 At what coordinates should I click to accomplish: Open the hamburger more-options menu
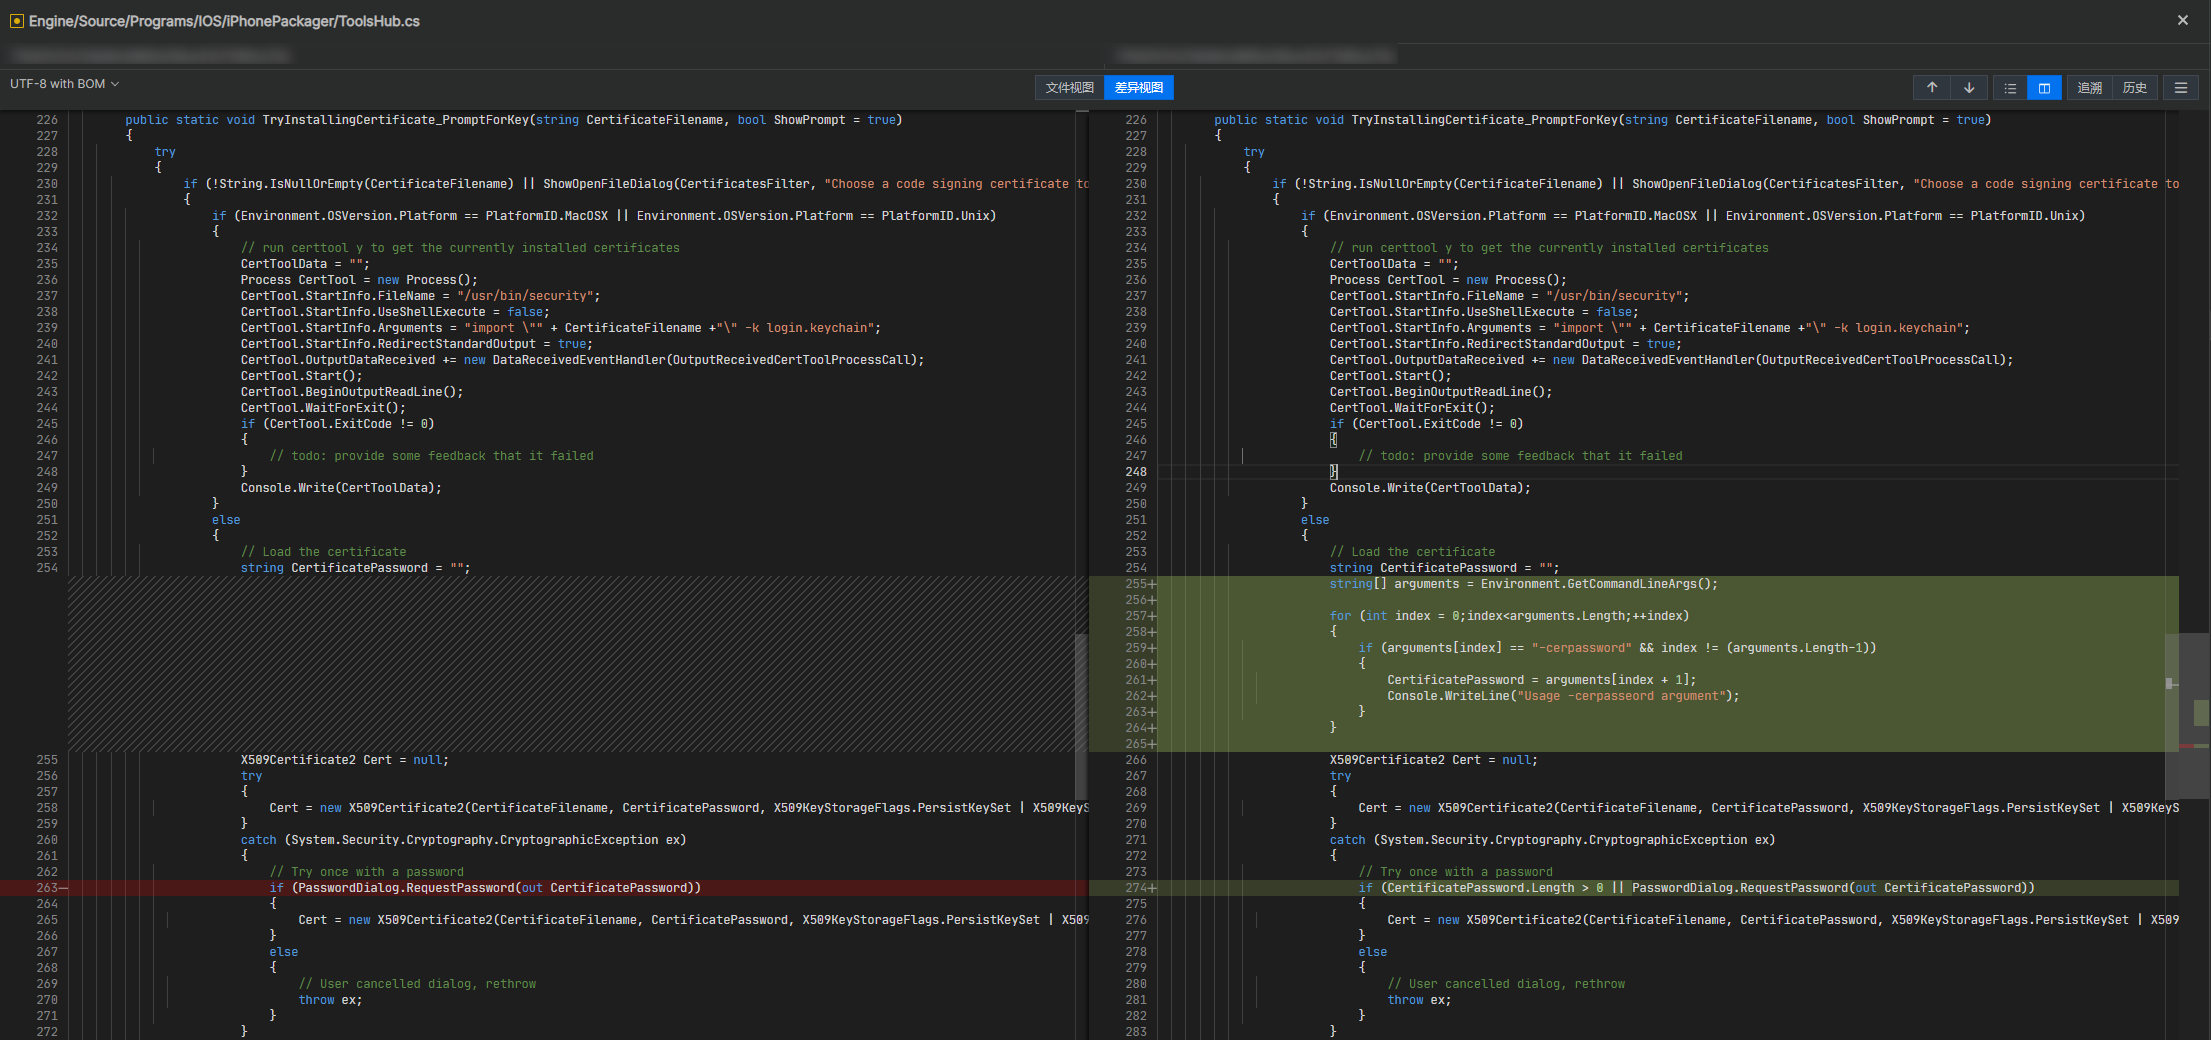click(2181, 88)
